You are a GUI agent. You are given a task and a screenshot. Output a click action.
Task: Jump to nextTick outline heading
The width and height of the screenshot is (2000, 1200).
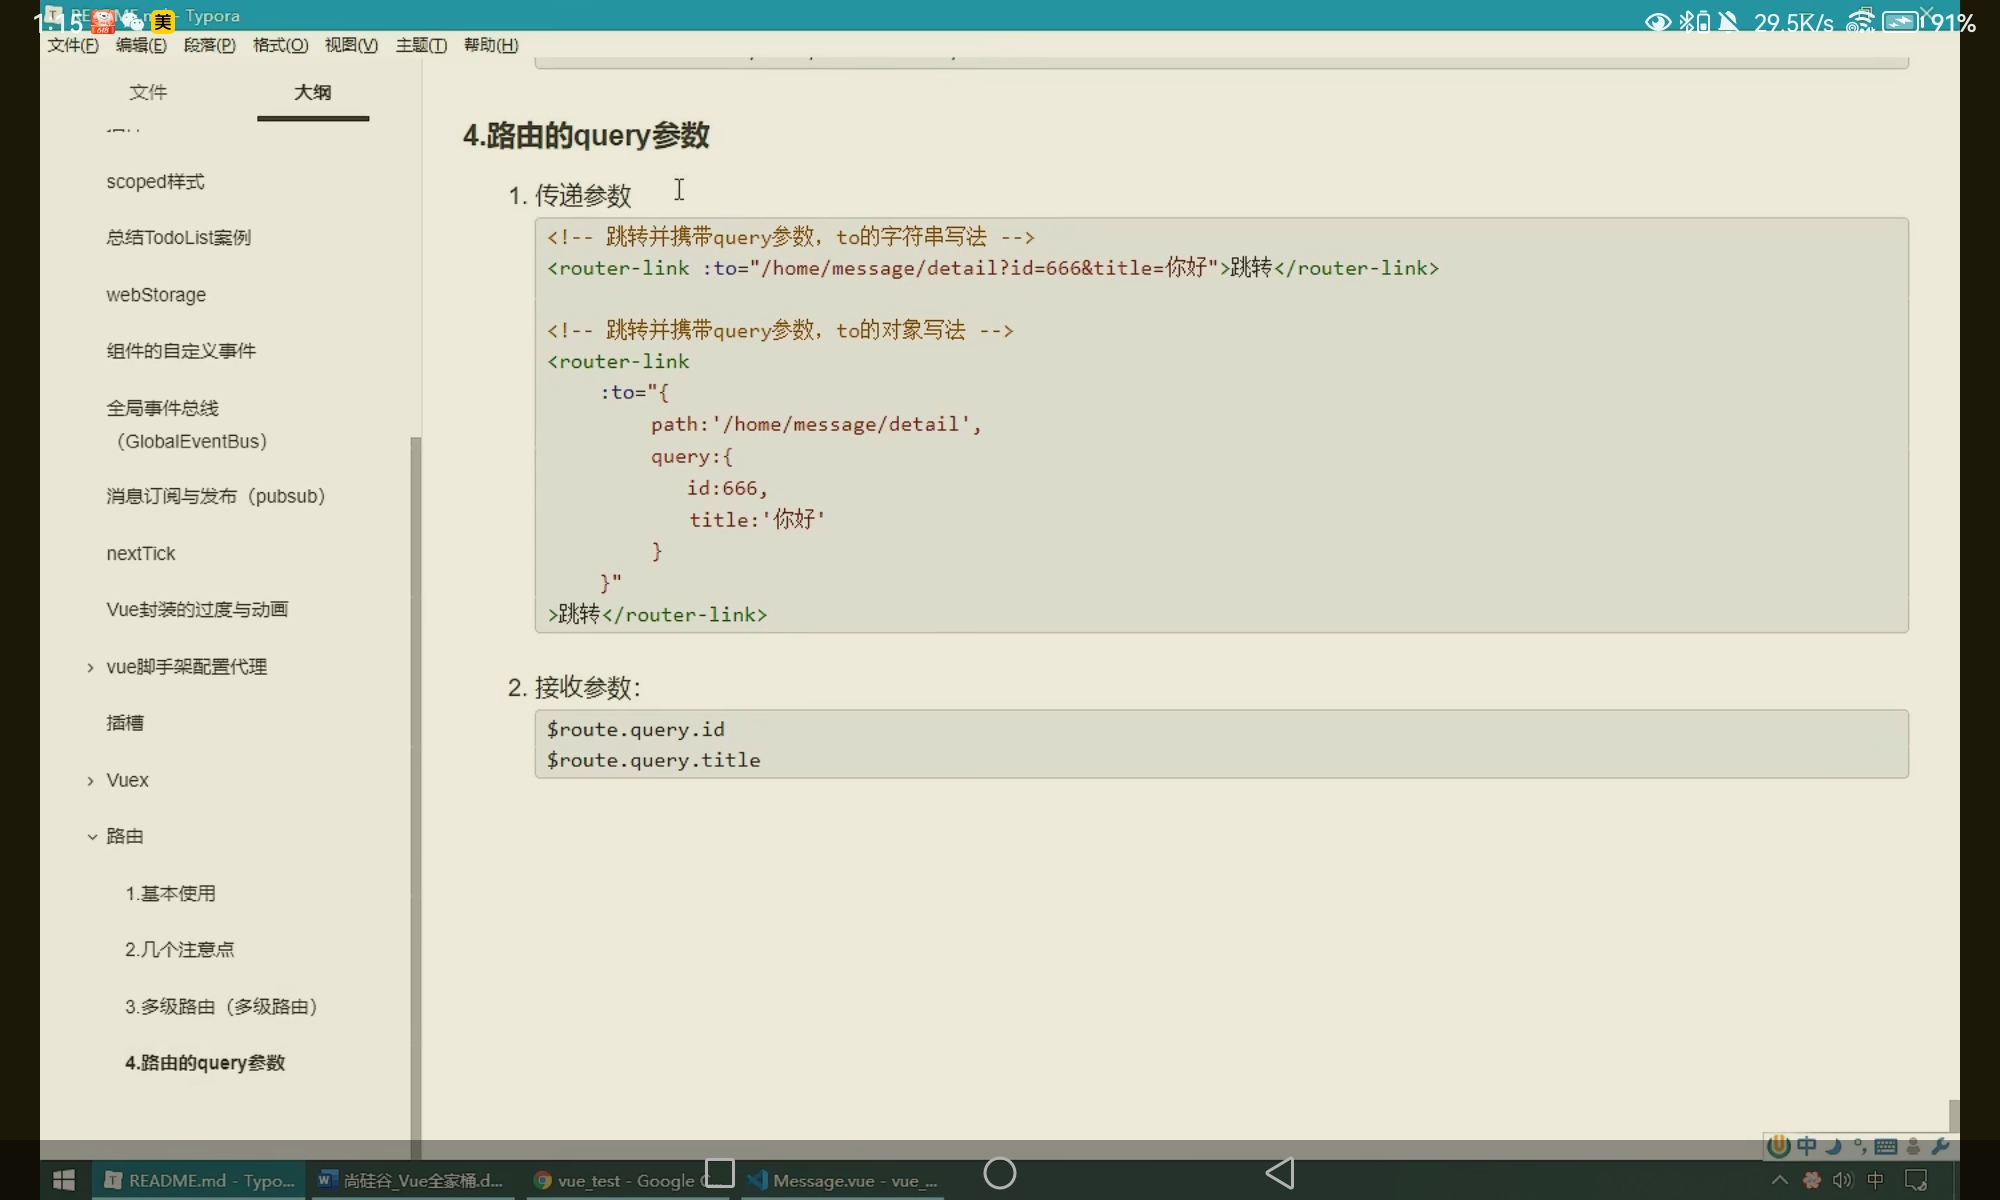click(141, 553)
